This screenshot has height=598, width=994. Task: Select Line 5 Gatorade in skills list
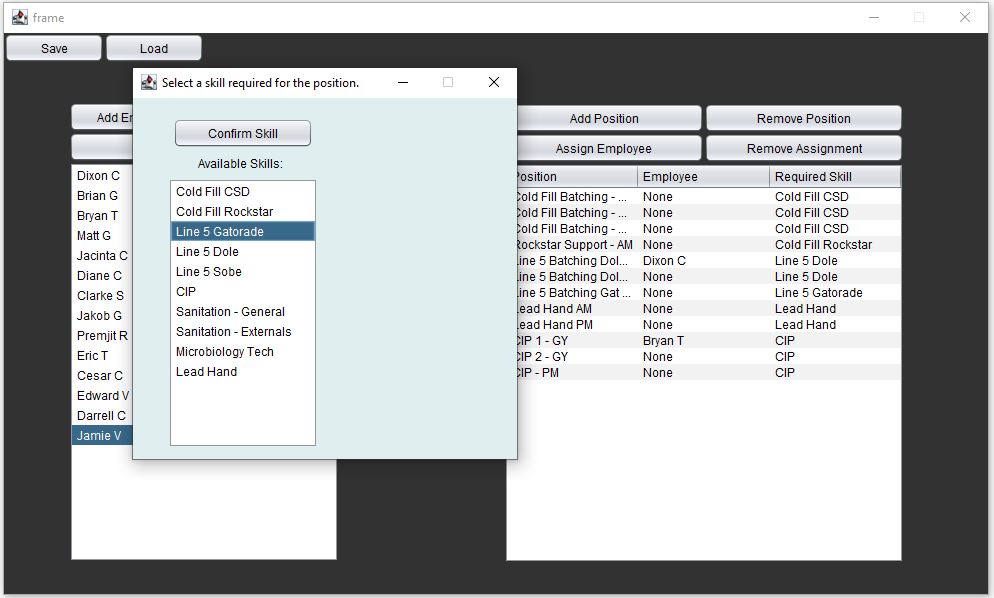(243, 231)
